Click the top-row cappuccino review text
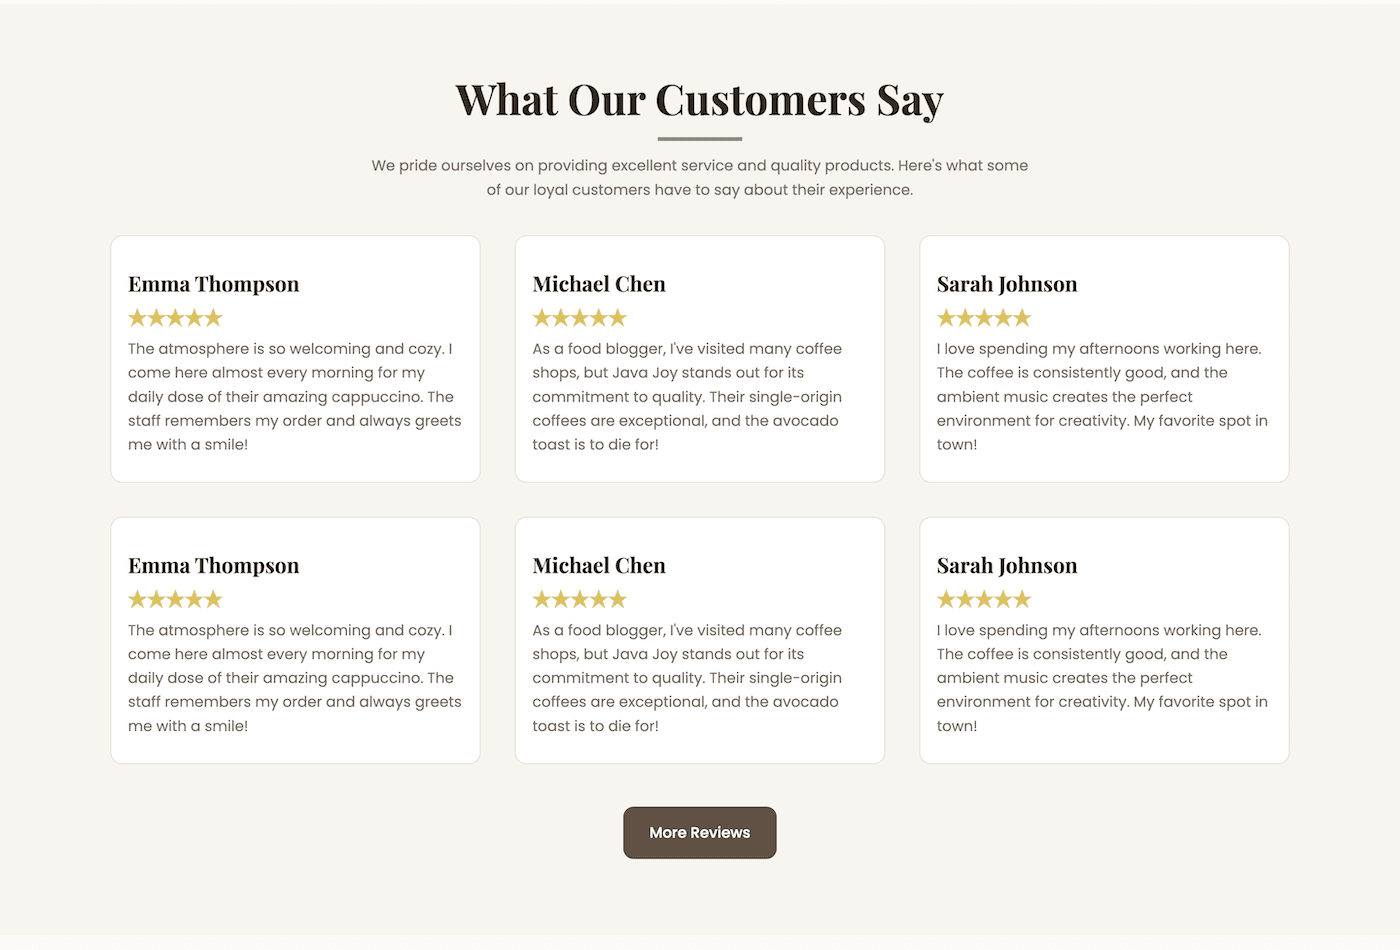Screen dimensions: 1400x950 [295, 396]
